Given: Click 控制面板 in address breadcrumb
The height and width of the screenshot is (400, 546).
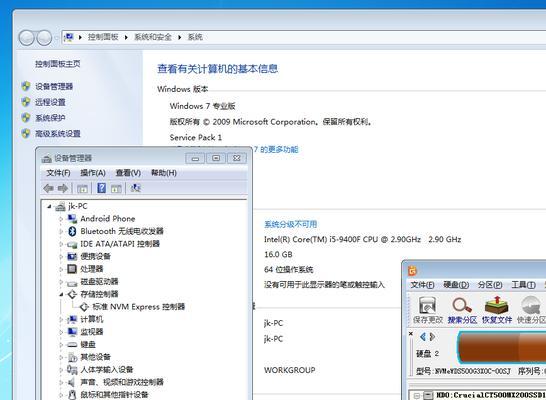Looking at the screenshot, I should (x=103, y=37).
